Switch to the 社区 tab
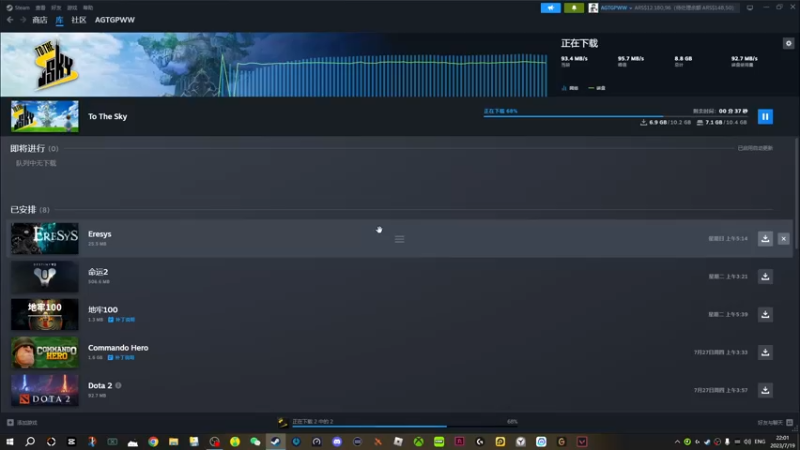 [x=79, y=20]
